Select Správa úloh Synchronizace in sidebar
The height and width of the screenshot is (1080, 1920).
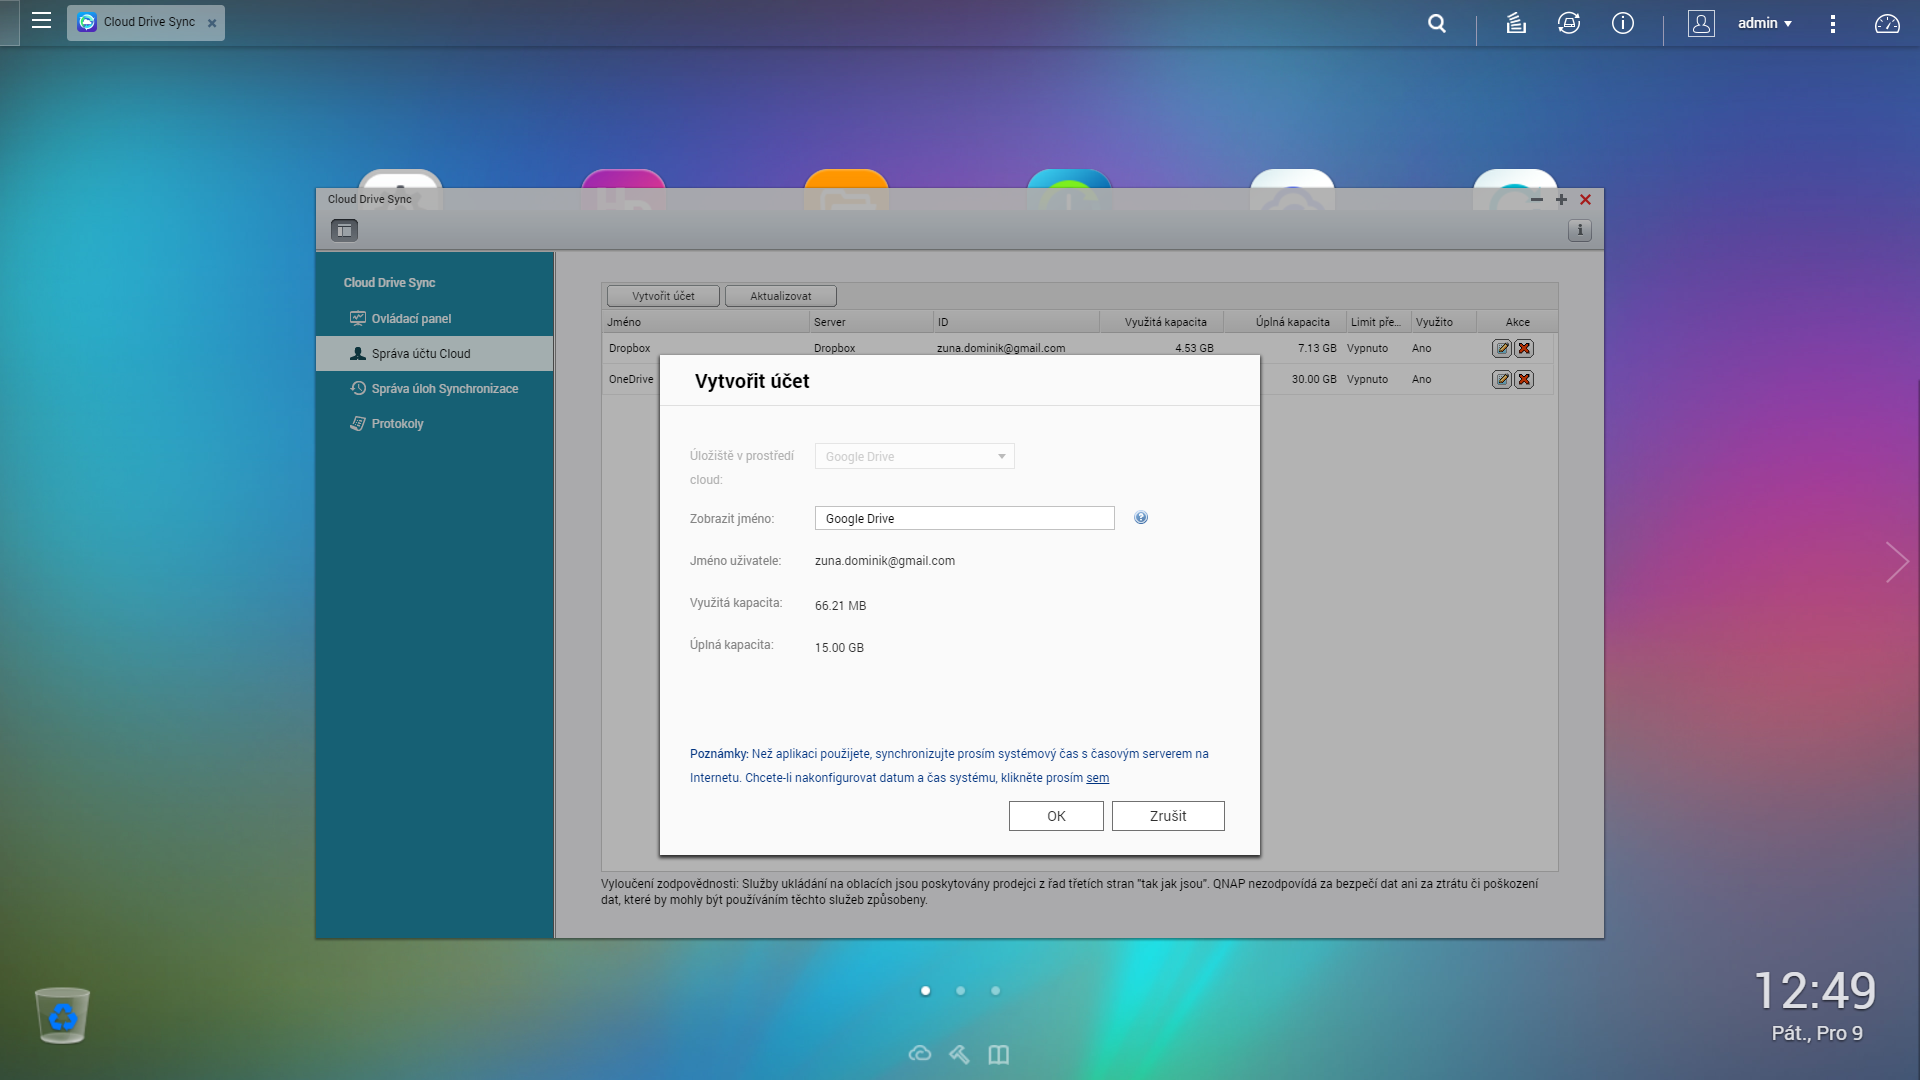[444, 389]
